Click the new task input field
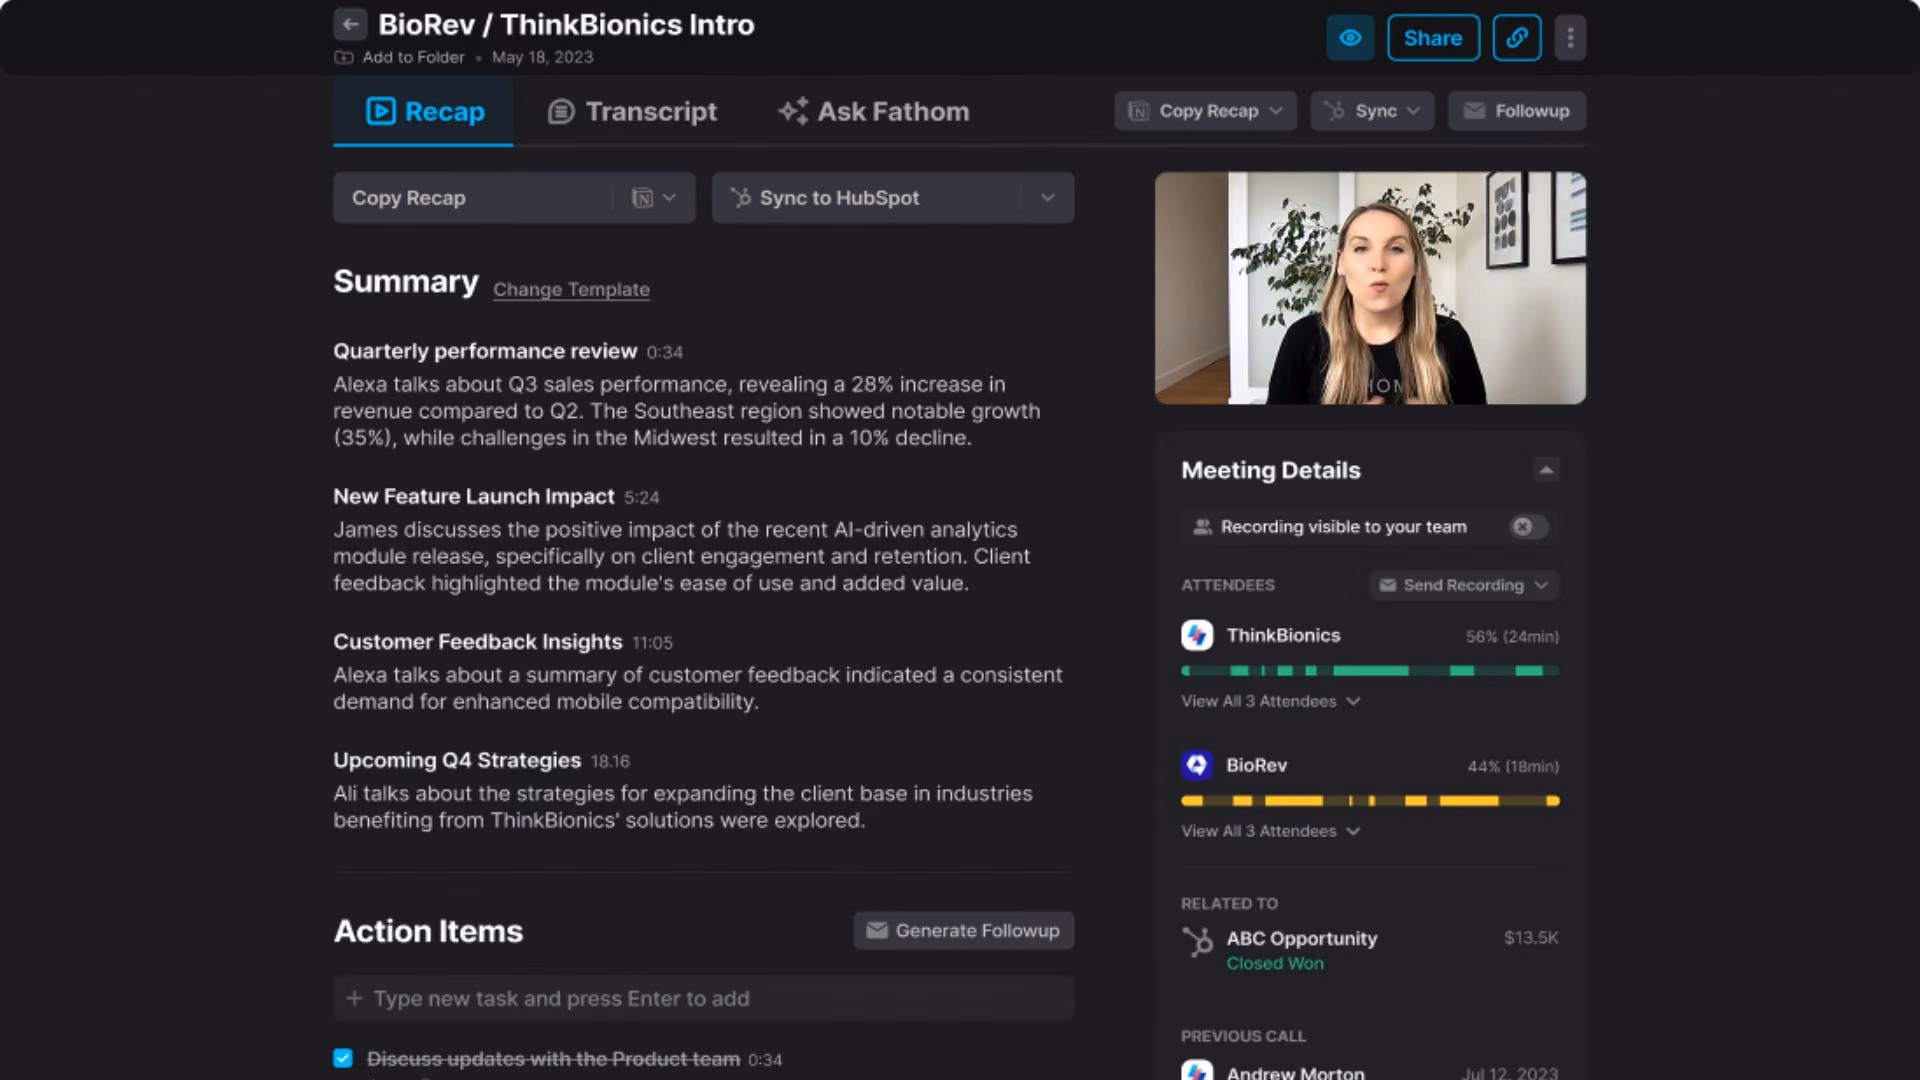1920x1080 pixels. click(704, 998)
